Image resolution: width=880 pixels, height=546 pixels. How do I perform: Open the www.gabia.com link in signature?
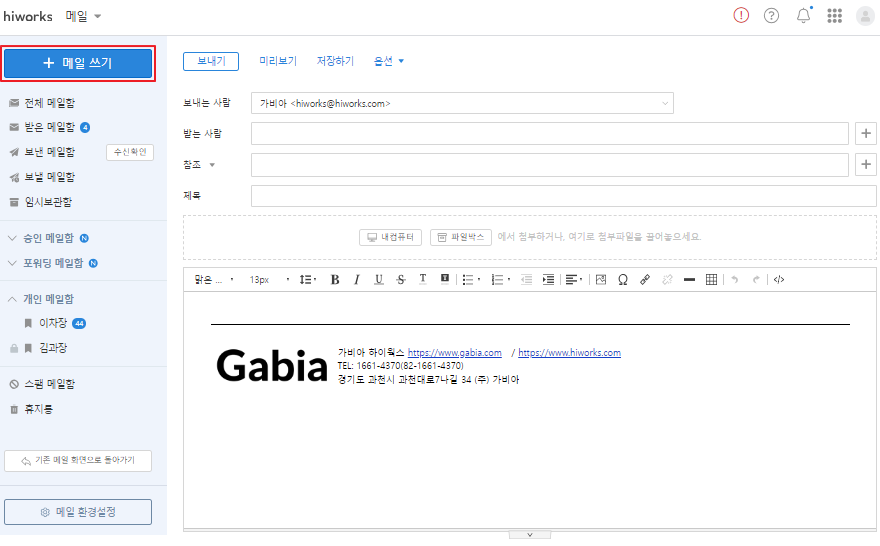coord(454,353)
